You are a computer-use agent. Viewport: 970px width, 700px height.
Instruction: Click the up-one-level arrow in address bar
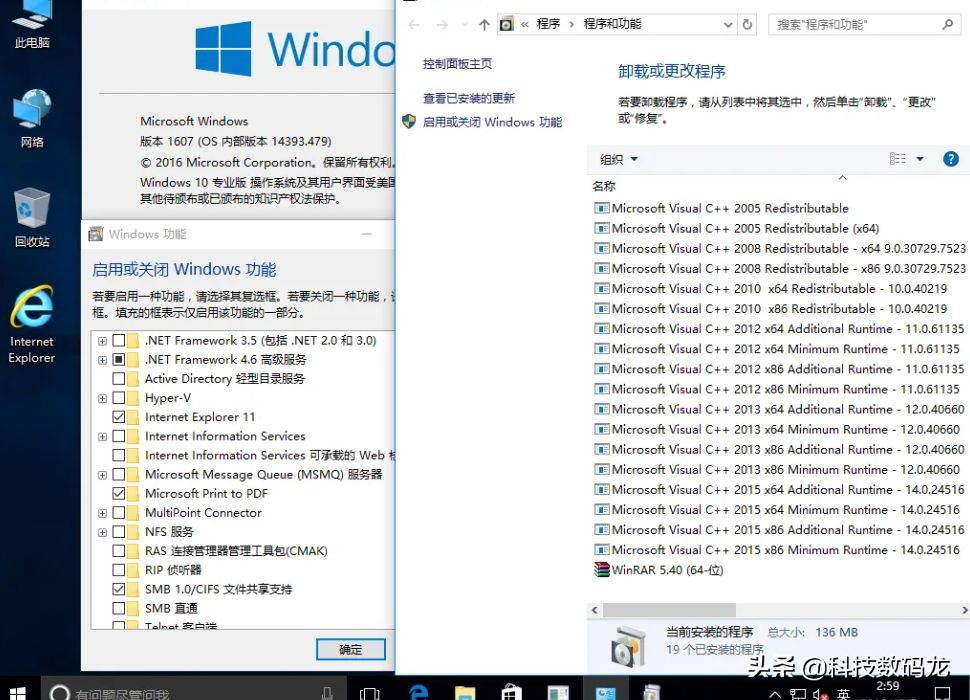[x=484, y=25]
